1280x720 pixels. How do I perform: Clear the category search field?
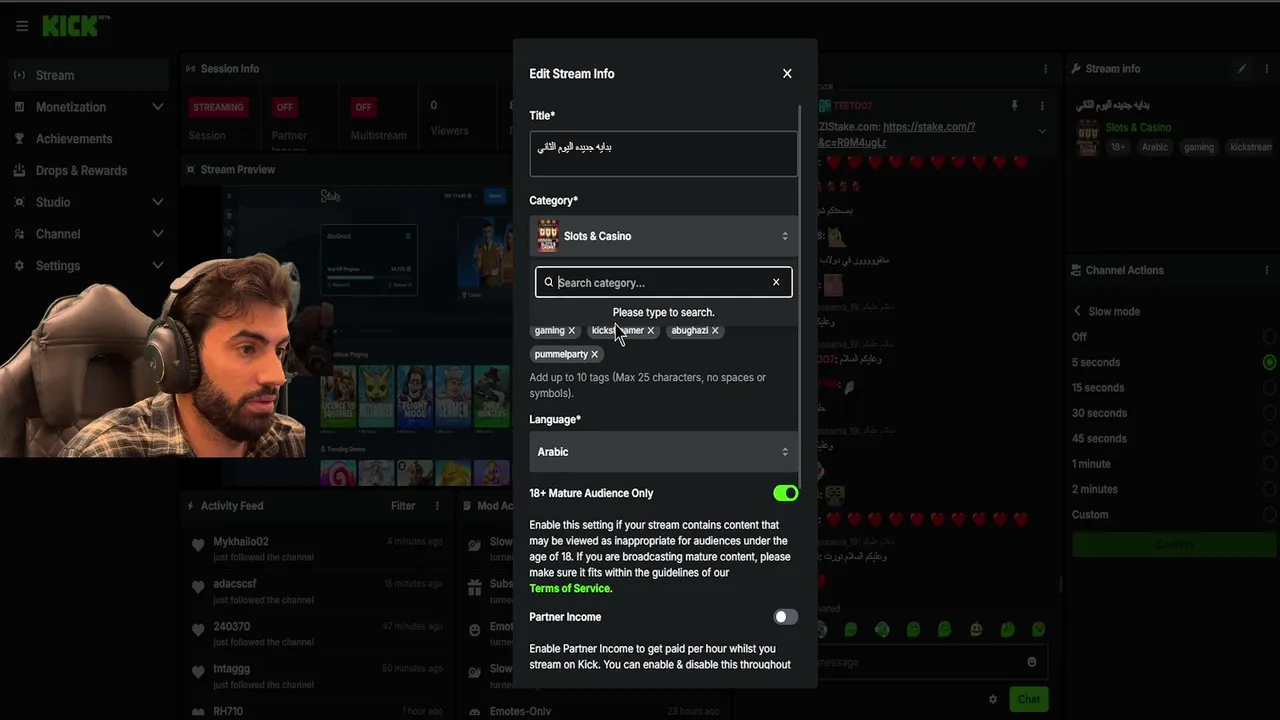coord(776,282)
